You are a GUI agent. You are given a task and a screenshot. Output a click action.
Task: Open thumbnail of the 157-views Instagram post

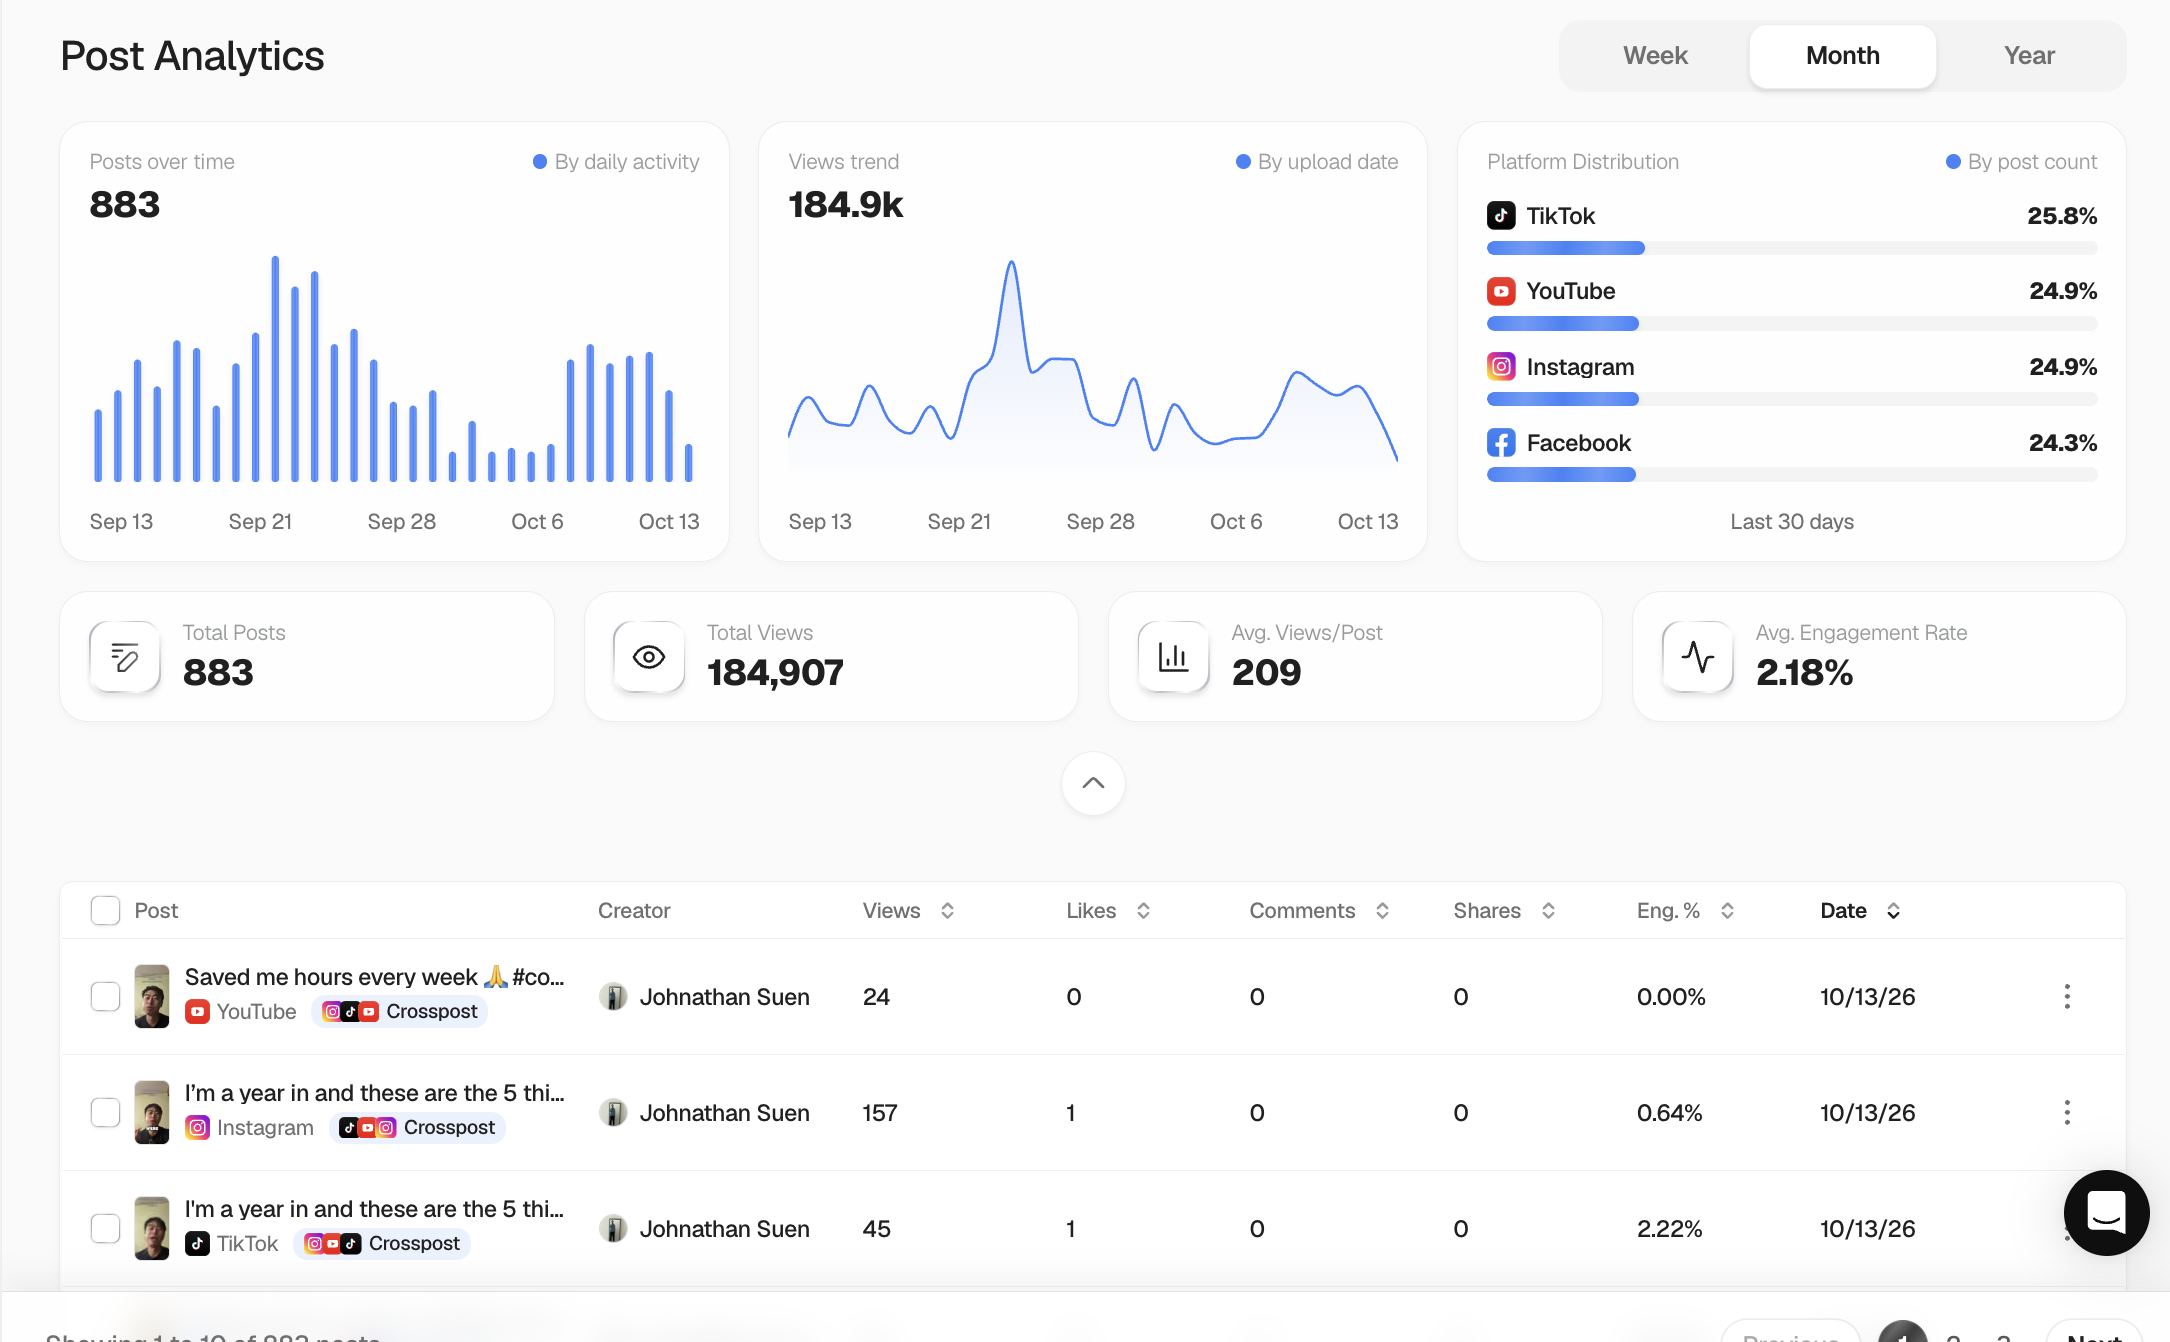tap(152, 1112)
